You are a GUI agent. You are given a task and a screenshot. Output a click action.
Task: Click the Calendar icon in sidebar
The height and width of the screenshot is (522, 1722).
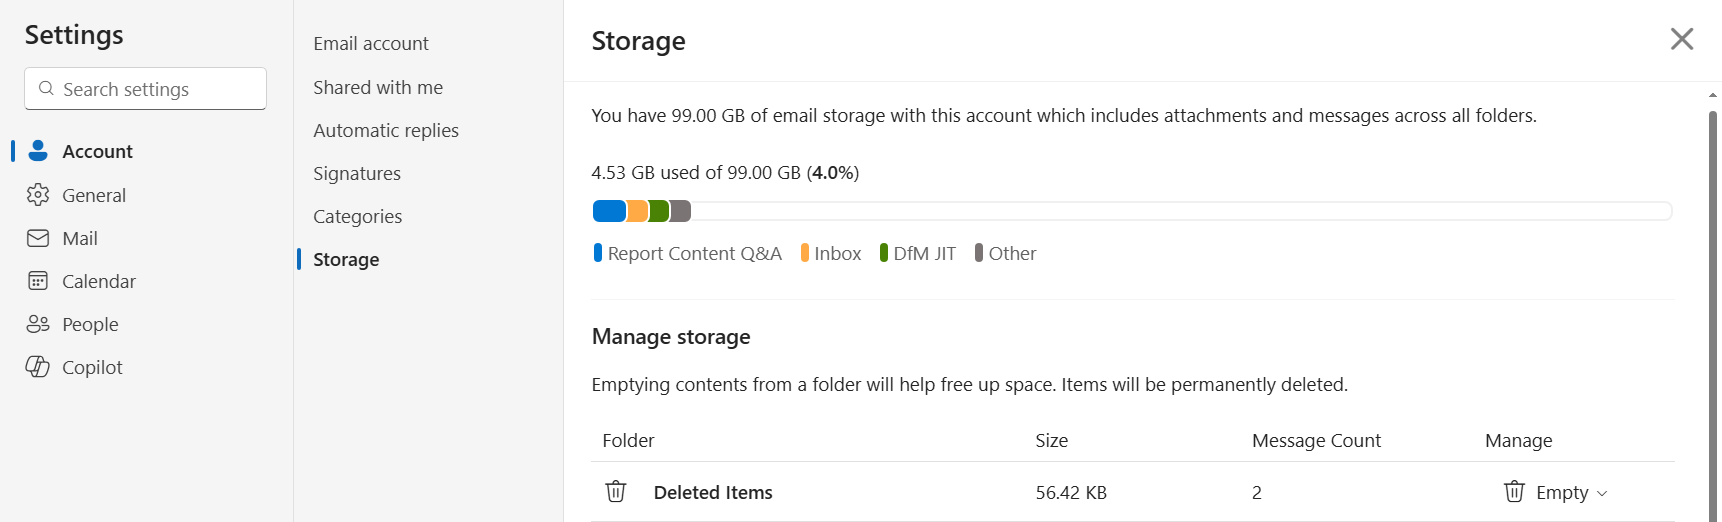point(38,281)
